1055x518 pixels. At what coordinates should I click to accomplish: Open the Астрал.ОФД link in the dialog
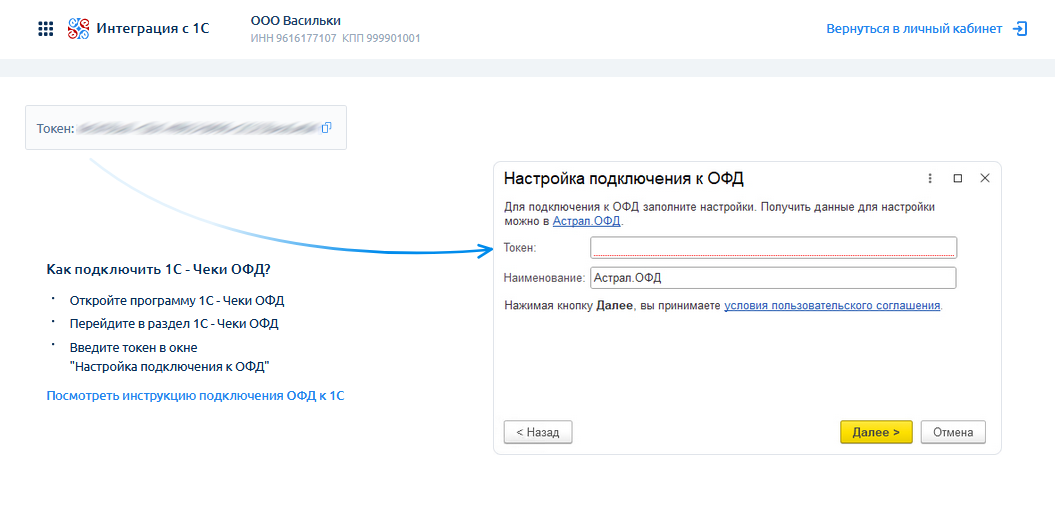(x=587, y=221)
